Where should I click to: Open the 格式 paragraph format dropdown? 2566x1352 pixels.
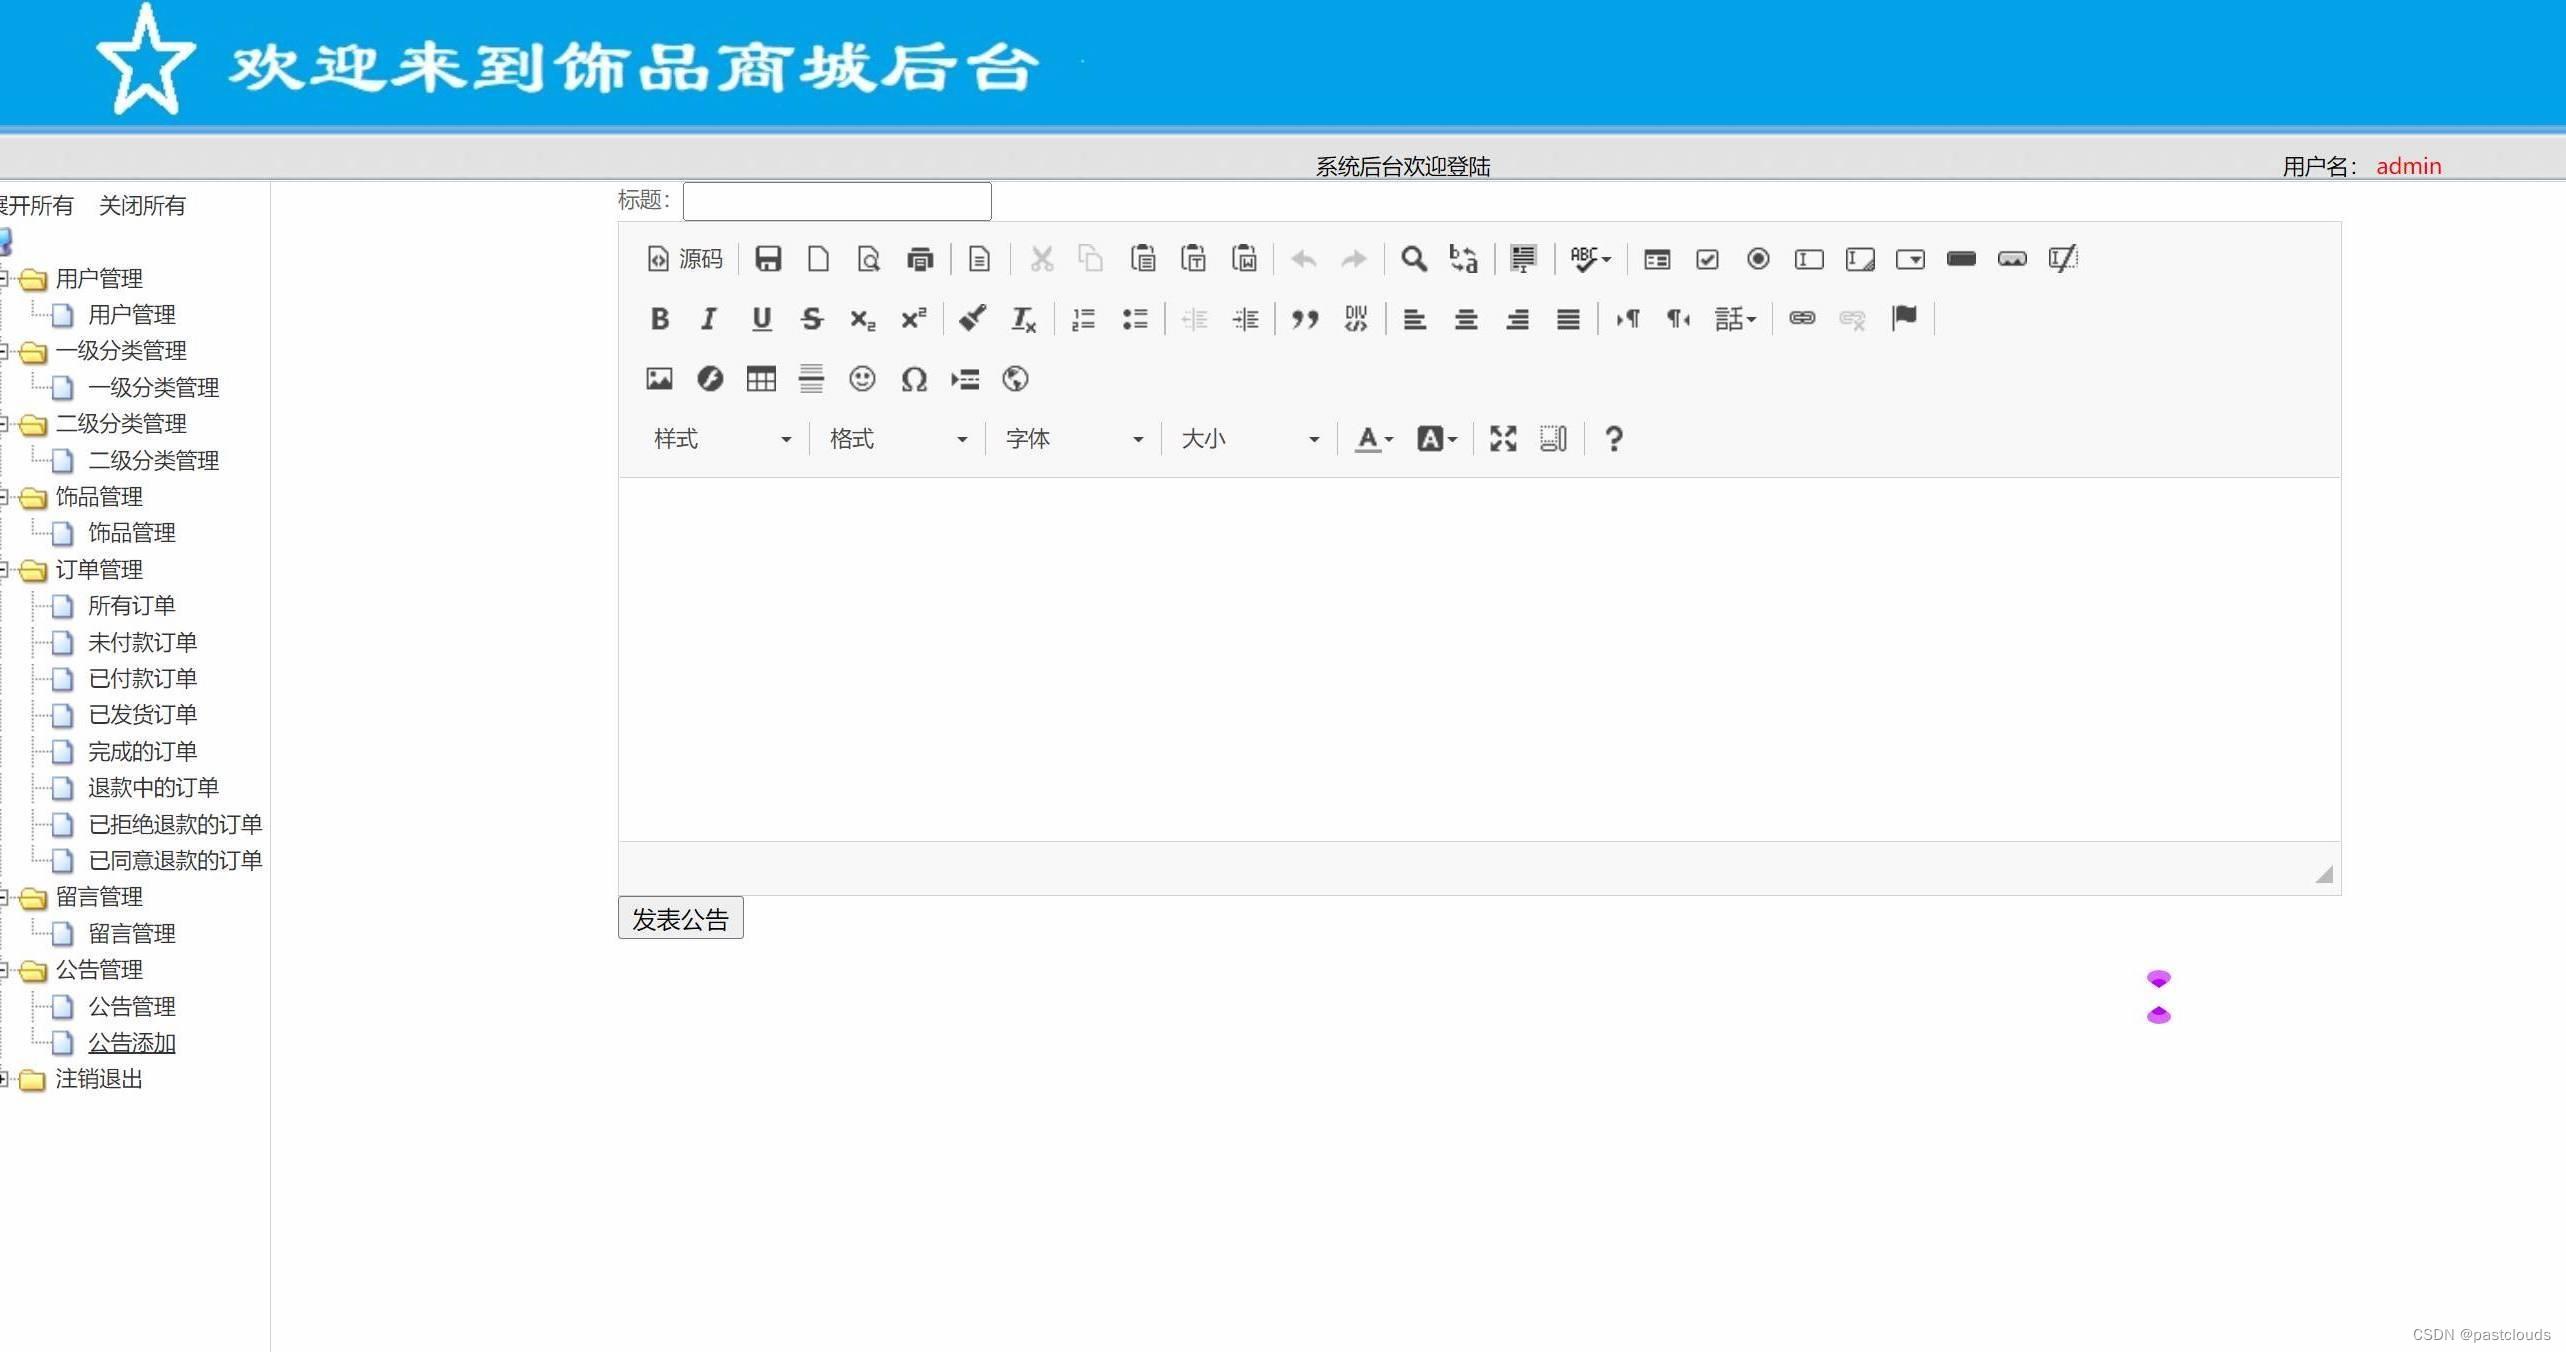tap(895, 438)
